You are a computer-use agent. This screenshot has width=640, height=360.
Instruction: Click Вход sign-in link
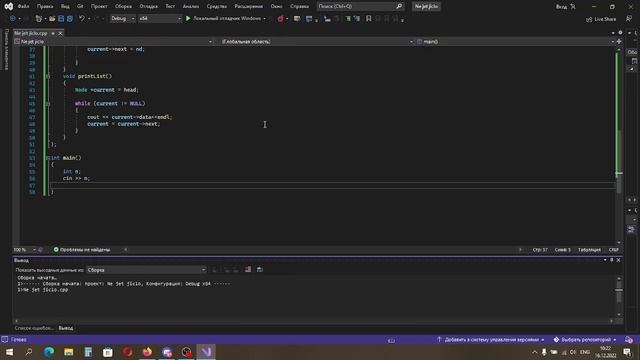[562, 7]
